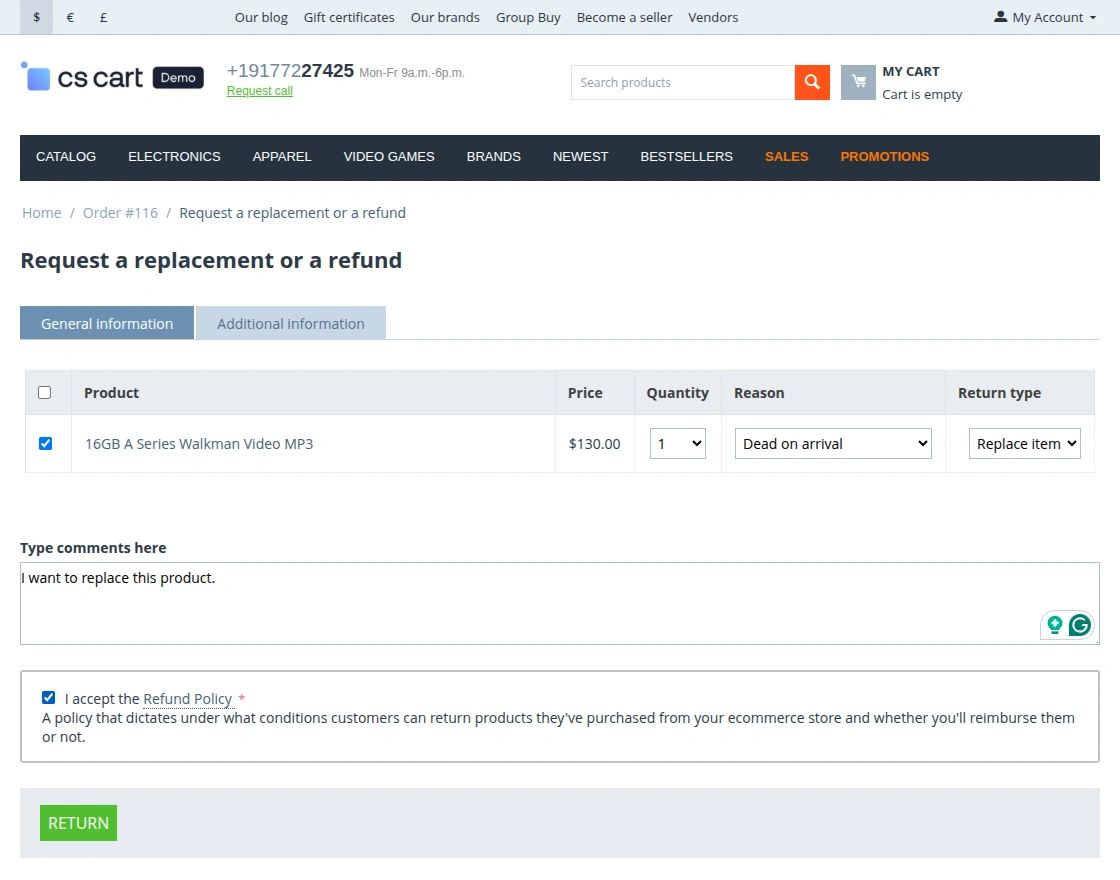The image size is (1120, 880).
Task: Switch to Additional information tab
Action: 291,324
